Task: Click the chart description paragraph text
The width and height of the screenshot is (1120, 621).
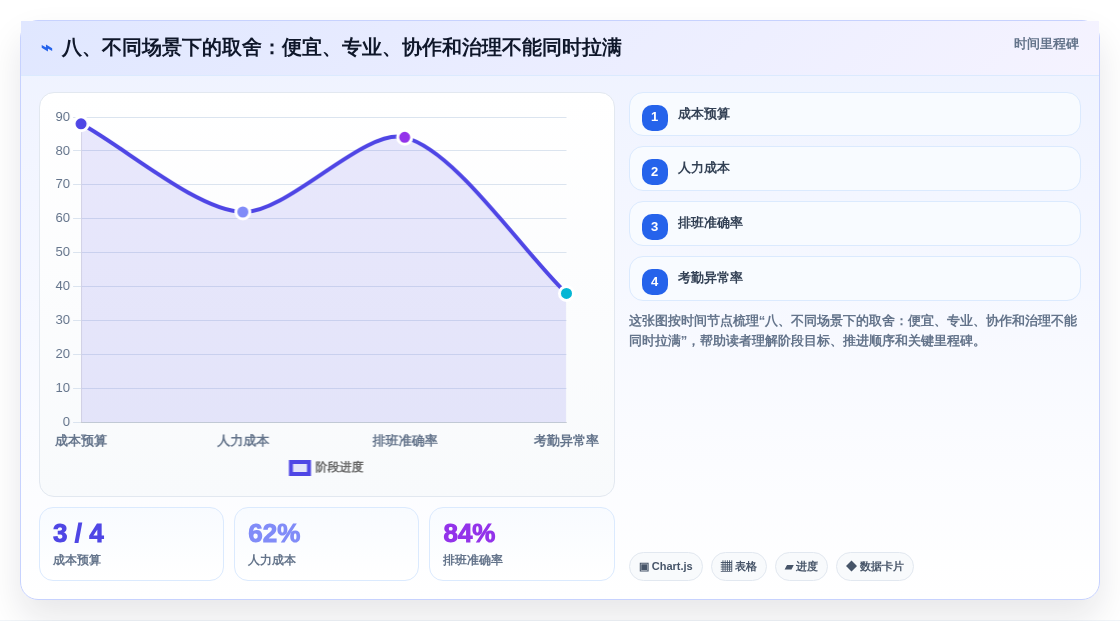Action: pos(853,331)
